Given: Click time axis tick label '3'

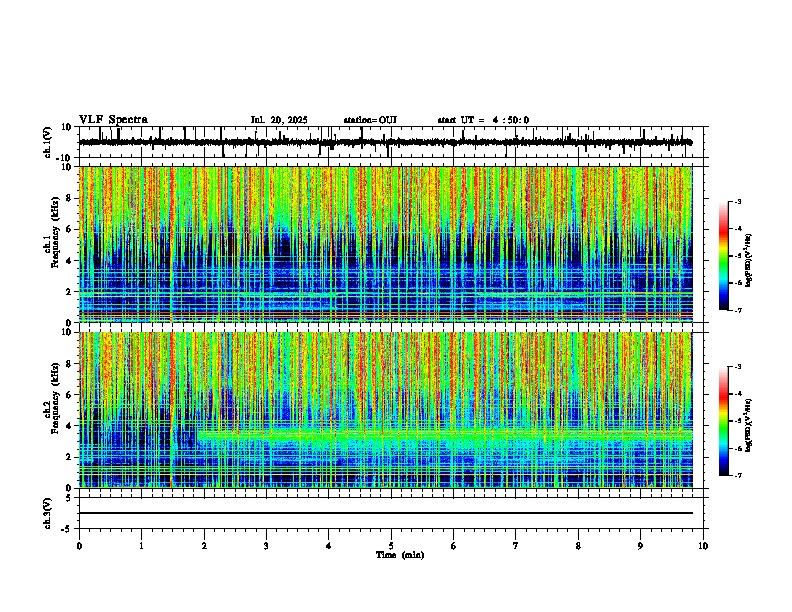Looking at the screenshot, I should point(266,546).
